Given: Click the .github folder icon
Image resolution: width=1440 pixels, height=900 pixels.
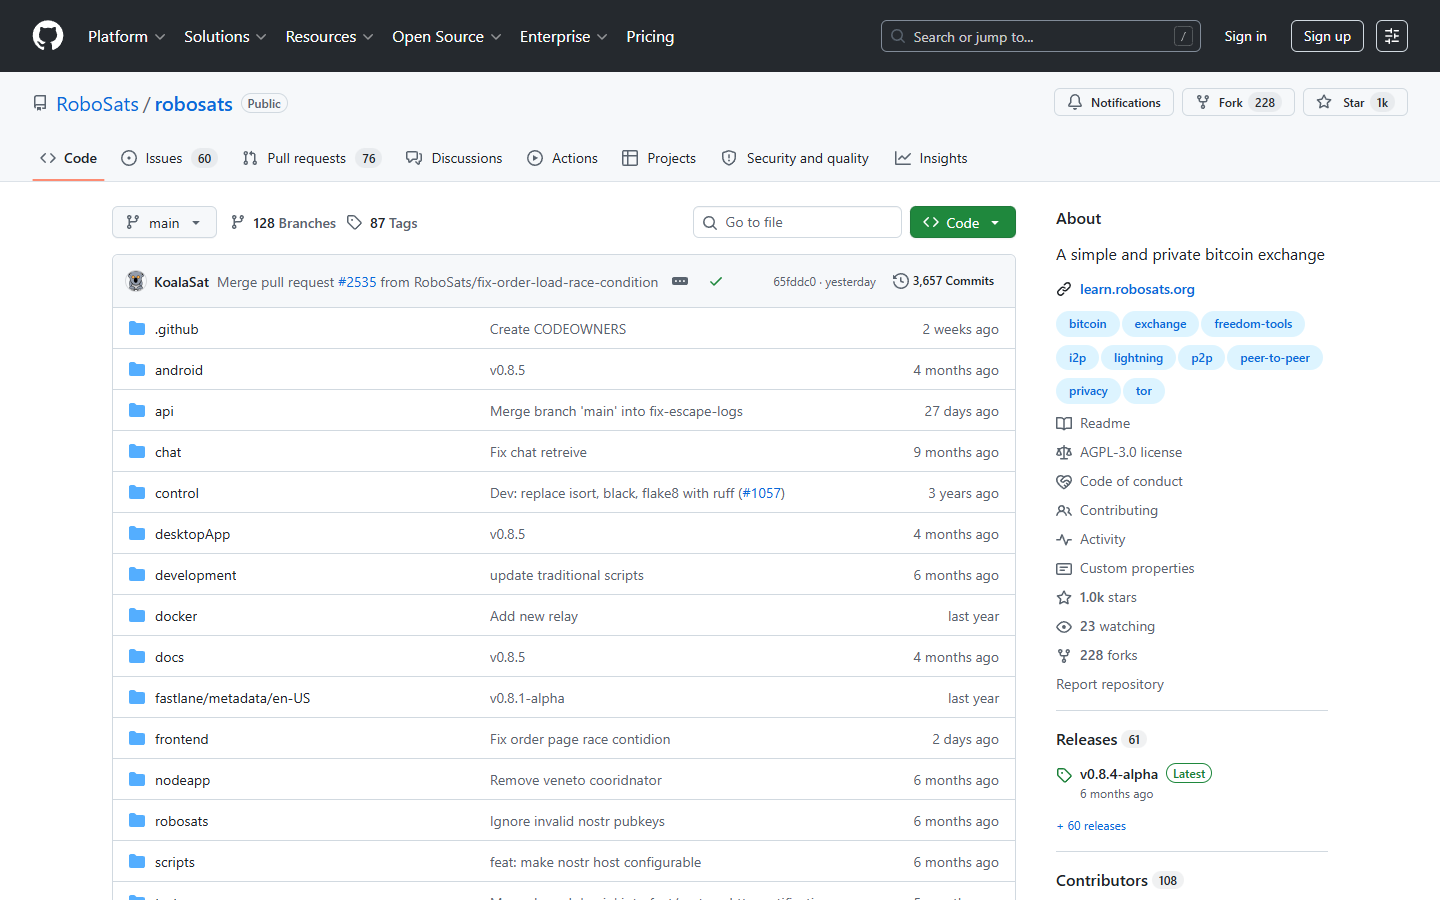Looking at the screenshot, I should (137, 329).
